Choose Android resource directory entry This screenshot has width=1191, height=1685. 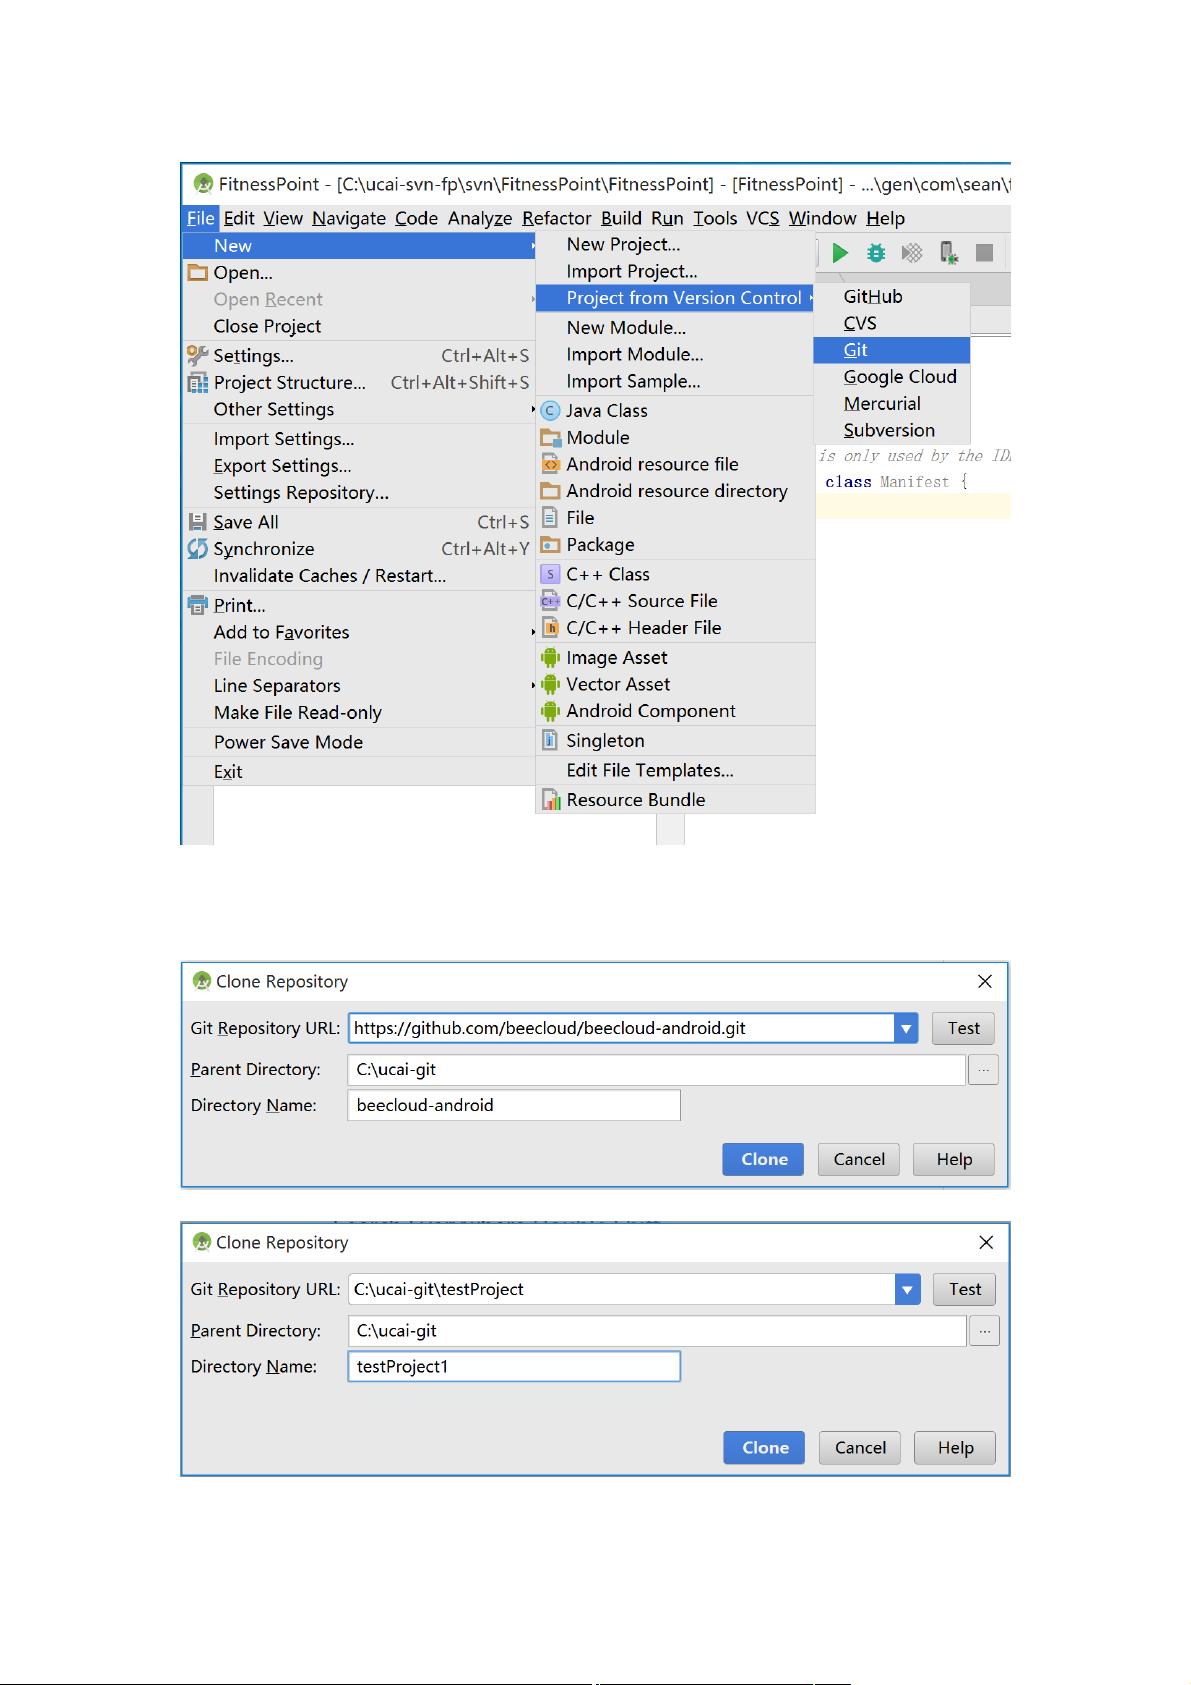click(676, 491)
